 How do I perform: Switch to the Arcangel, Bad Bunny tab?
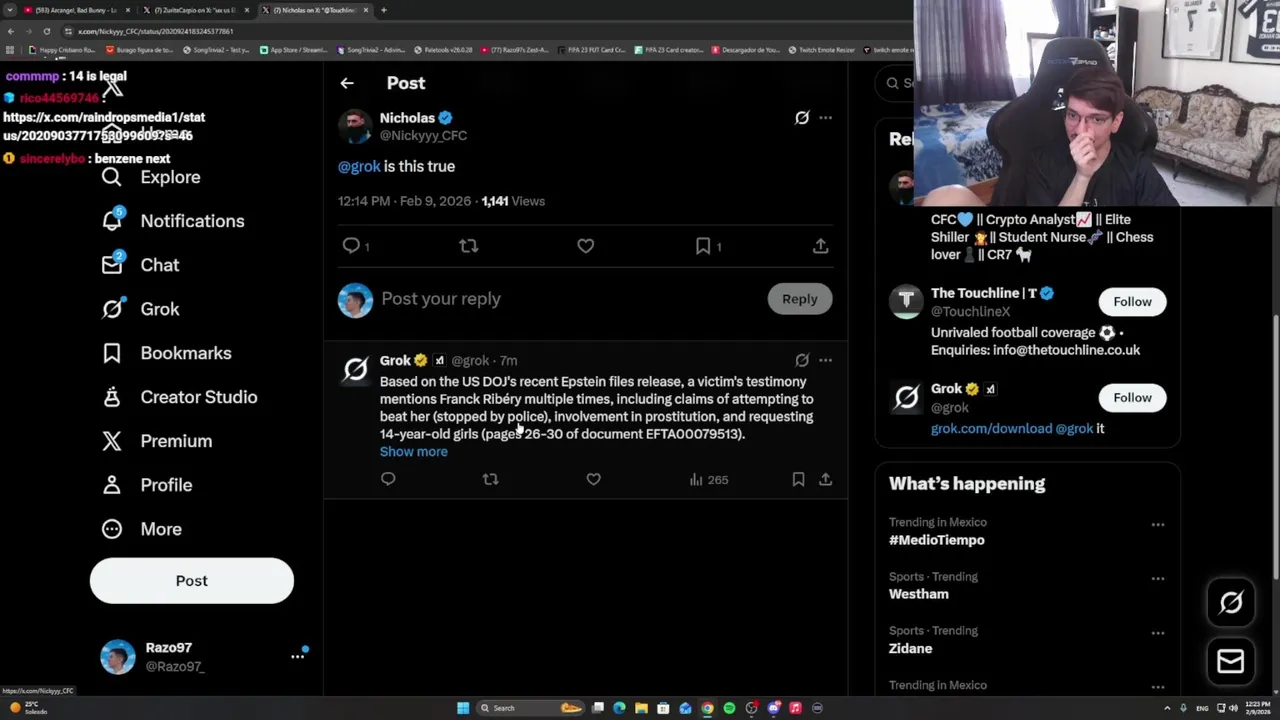tap(75, 10)
